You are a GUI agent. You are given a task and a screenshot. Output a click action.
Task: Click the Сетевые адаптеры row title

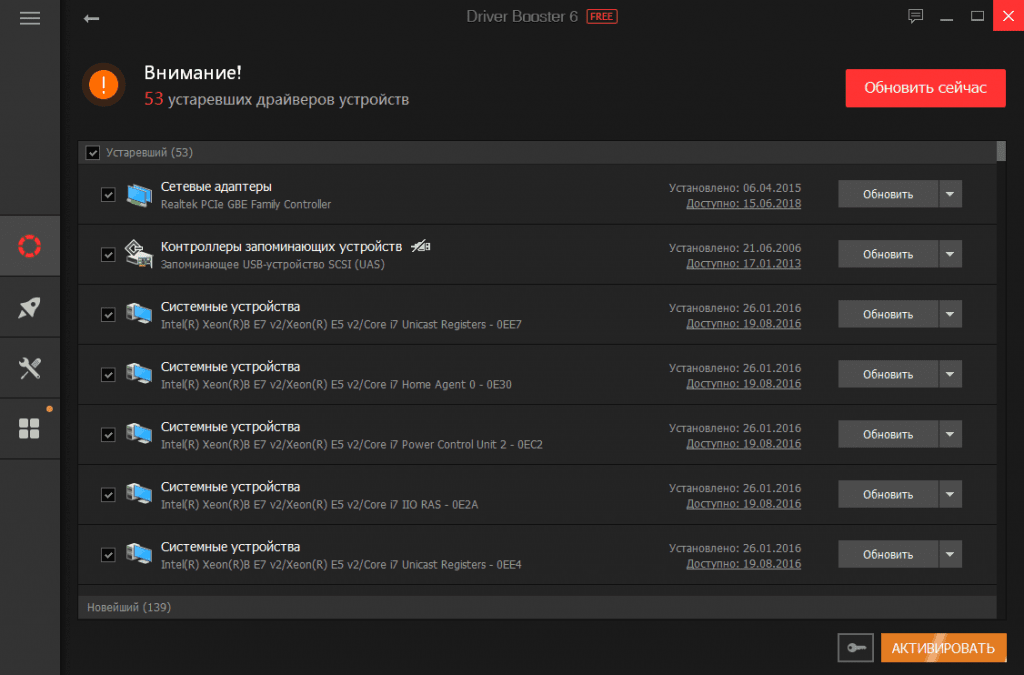pos(216,187)
